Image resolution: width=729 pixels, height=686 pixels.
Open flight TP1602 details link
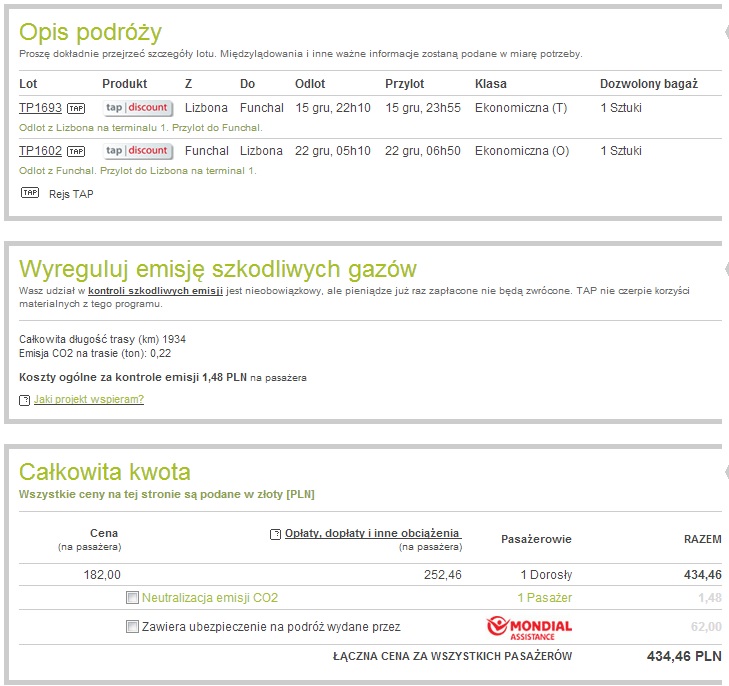tap(40, 151)
